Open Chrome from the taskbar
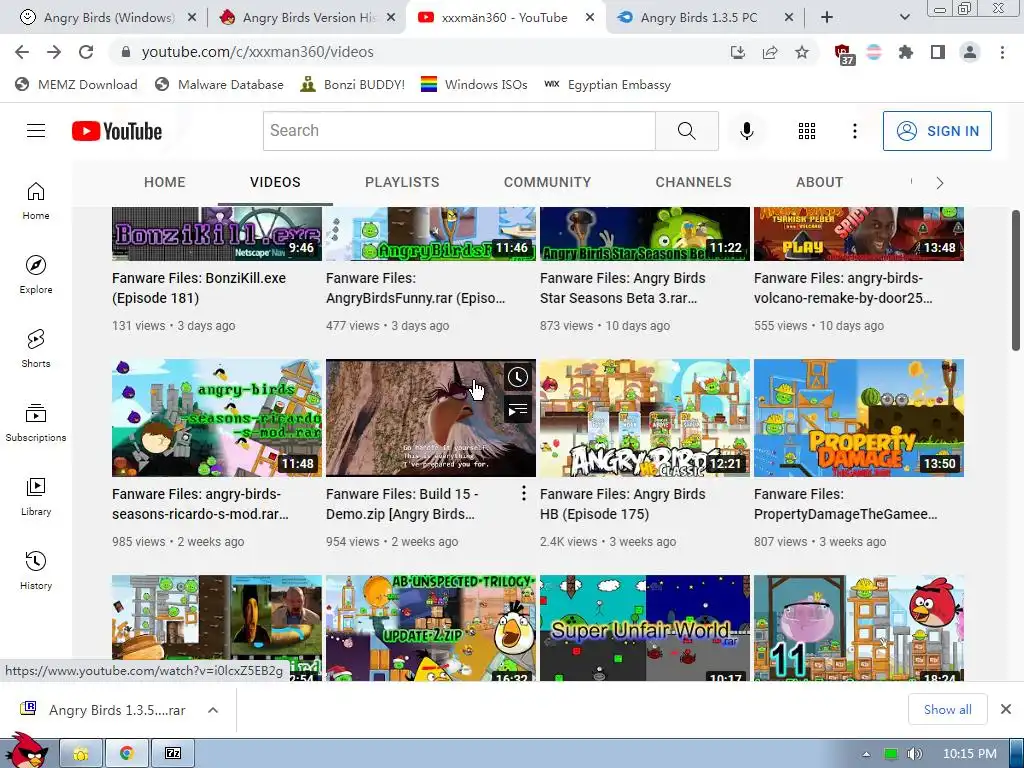The height and width of the screenshot is (768, 1024). click(x=127, y=754)
